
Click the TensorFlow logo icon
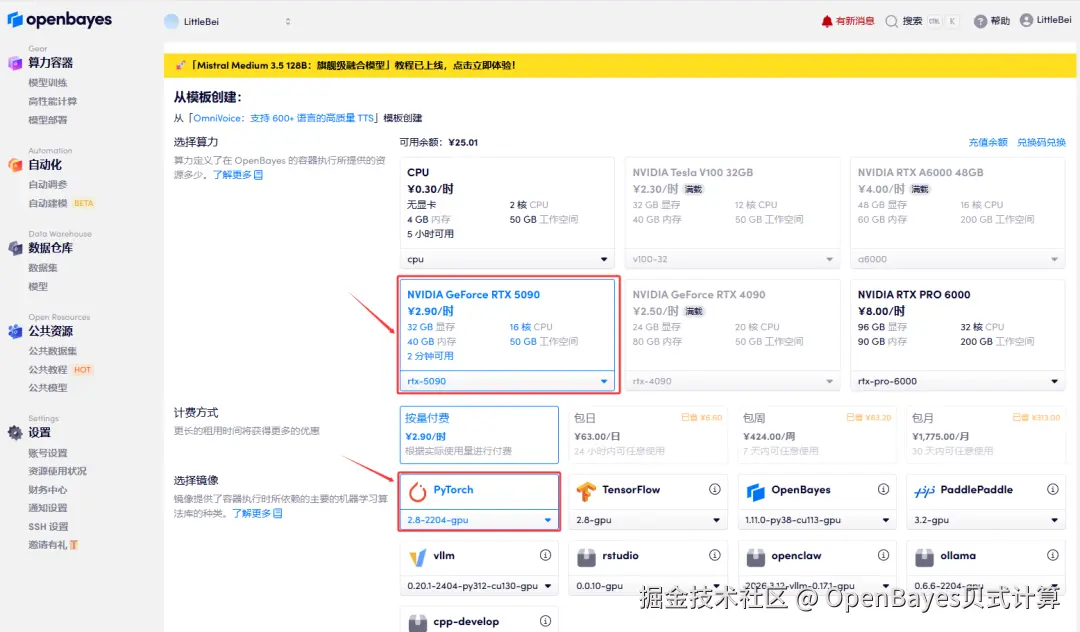tap(586, 492)
